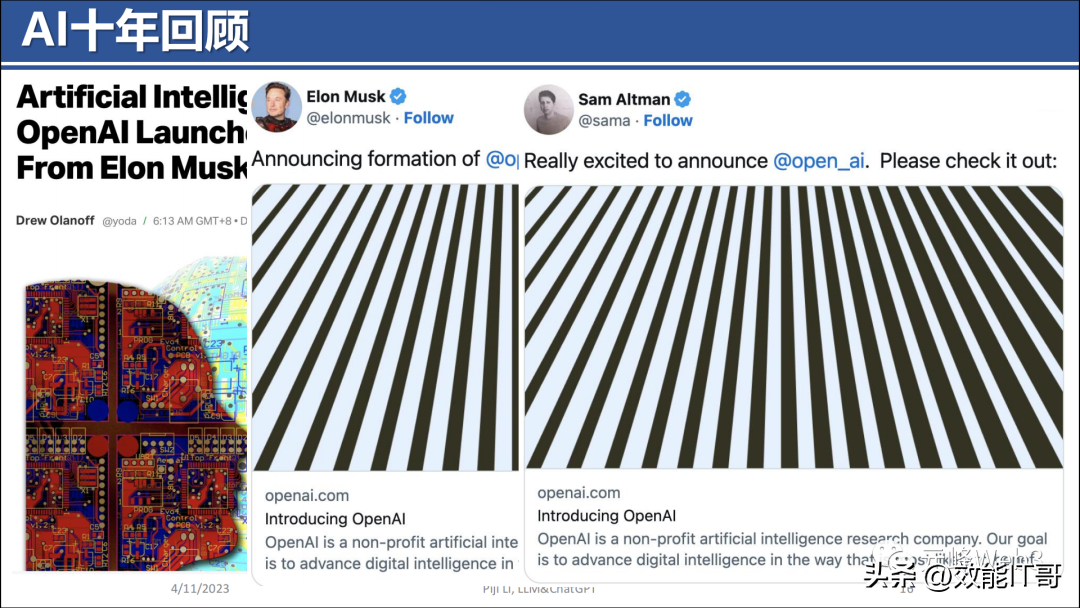This screenshot has width=1080, height=608.
Task: Click the verified badge beside Sam Altman
Action: 683,99
